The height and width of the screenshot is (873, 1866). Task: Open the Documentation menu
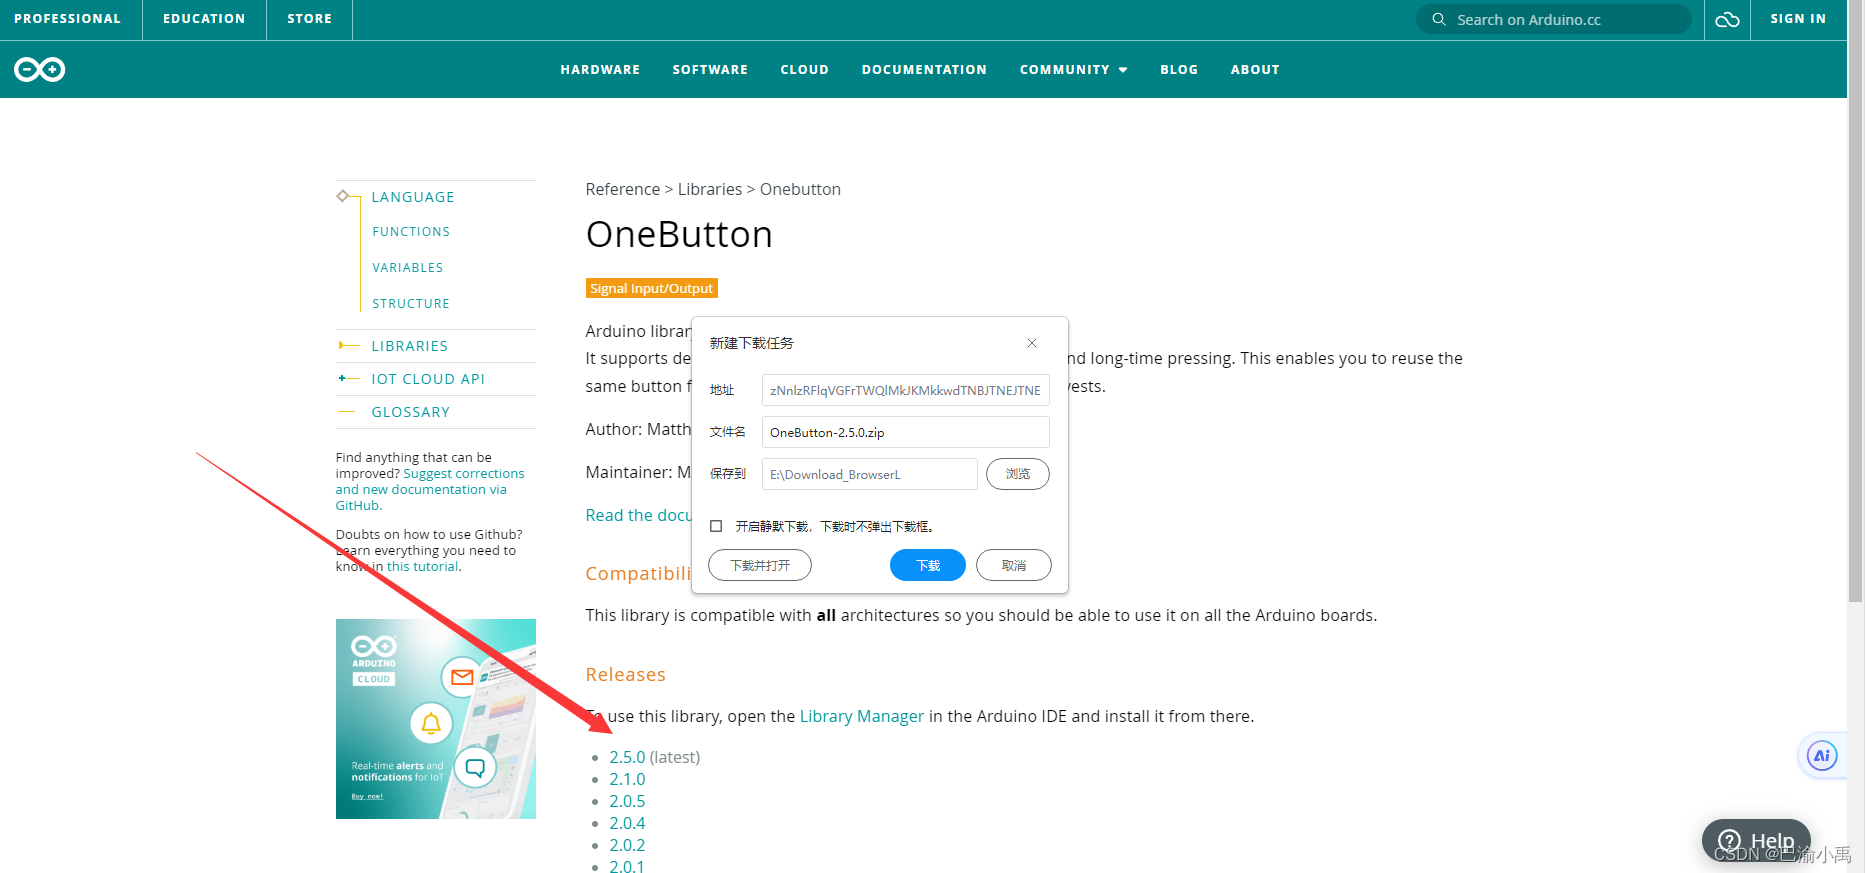click(924, 70)
